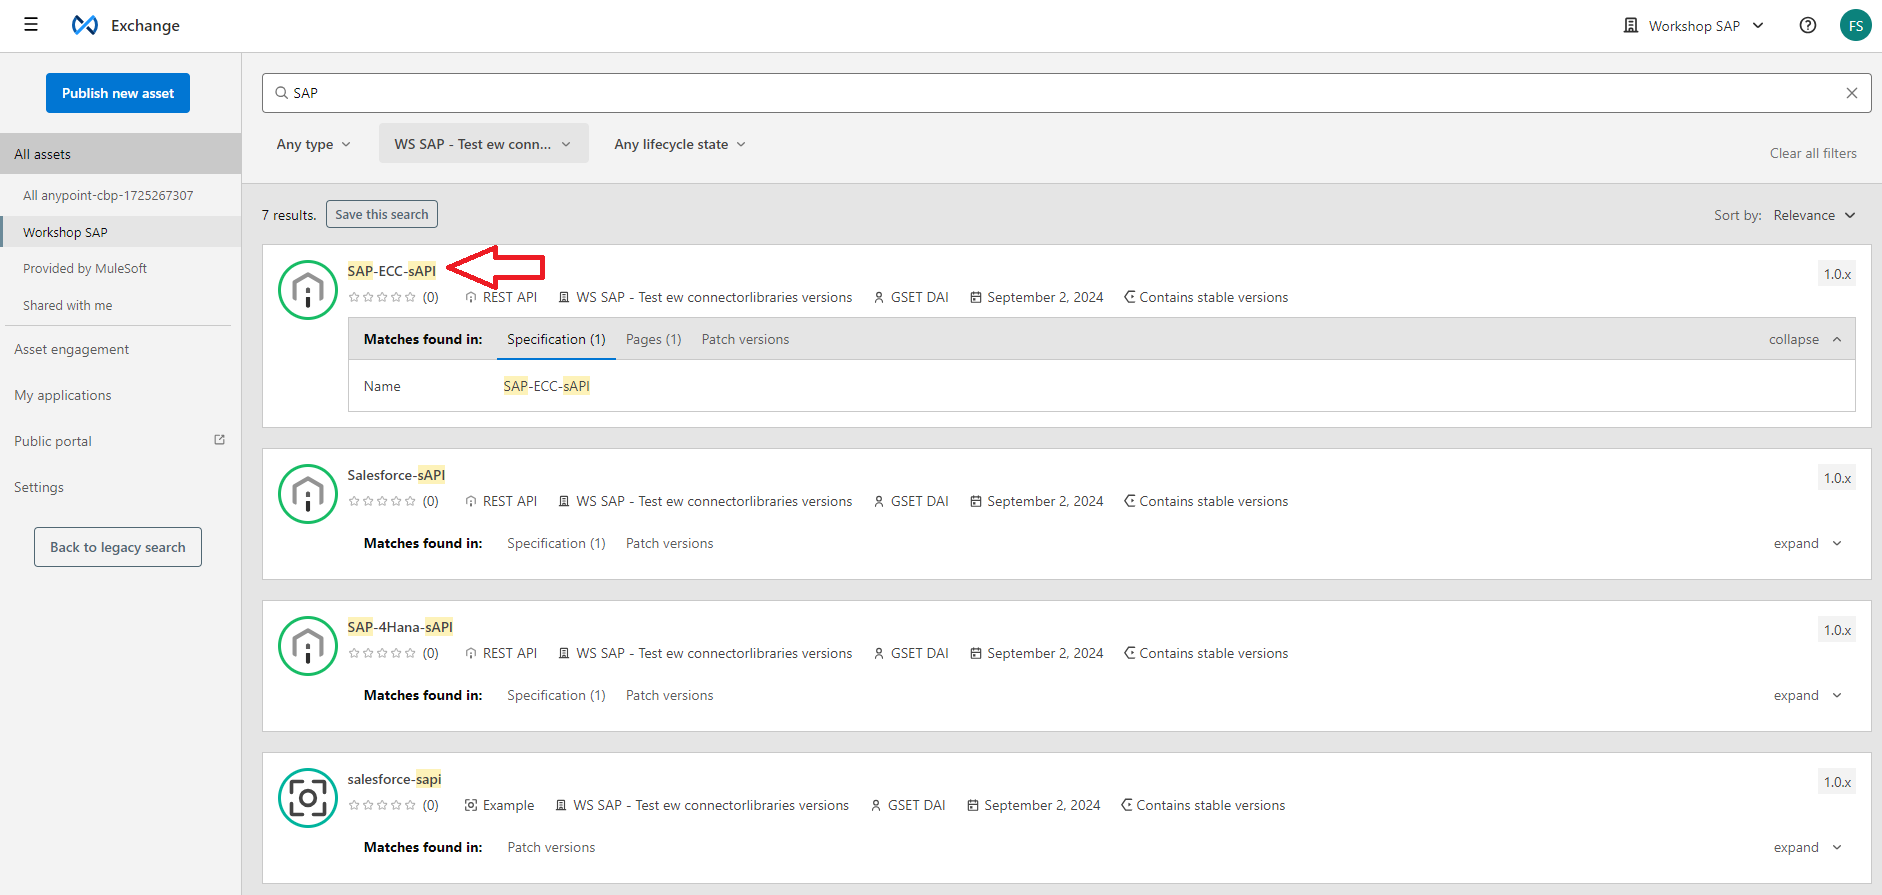1882x895 pixels.
Task: Select Specification (1) under SAP-4Hana-sAPI
Action: click(x=556, y=695)
